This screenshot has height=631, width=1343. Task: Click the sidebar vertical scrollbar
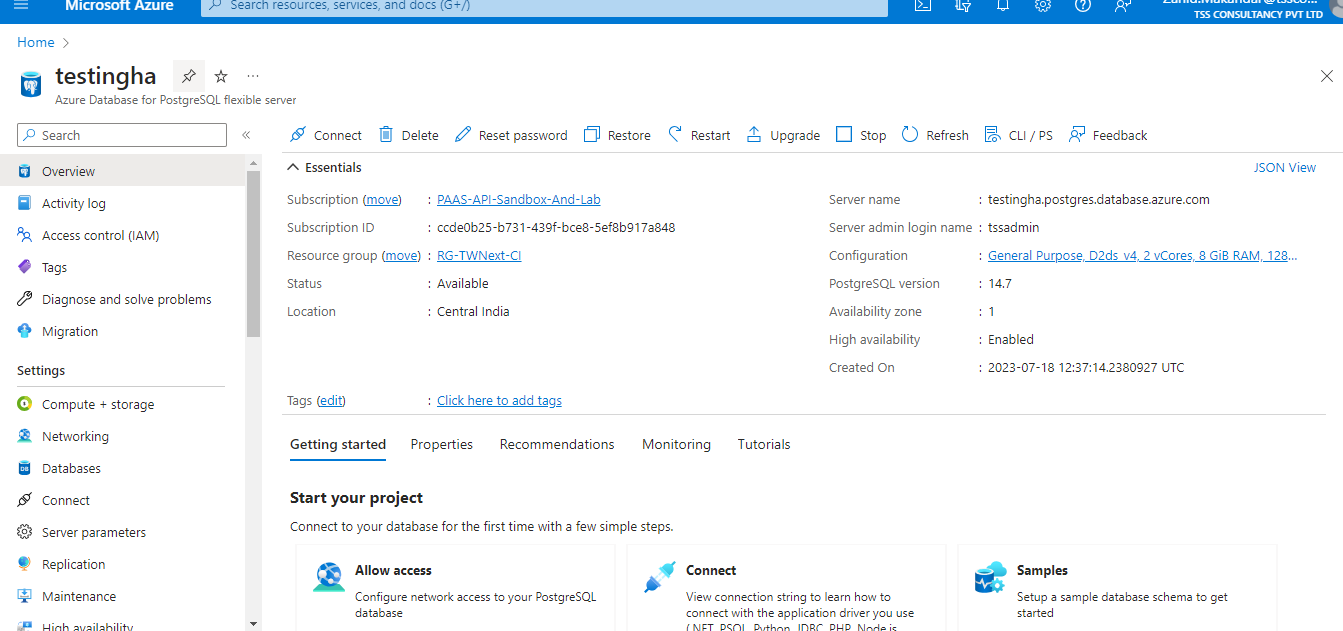point(253,255)
